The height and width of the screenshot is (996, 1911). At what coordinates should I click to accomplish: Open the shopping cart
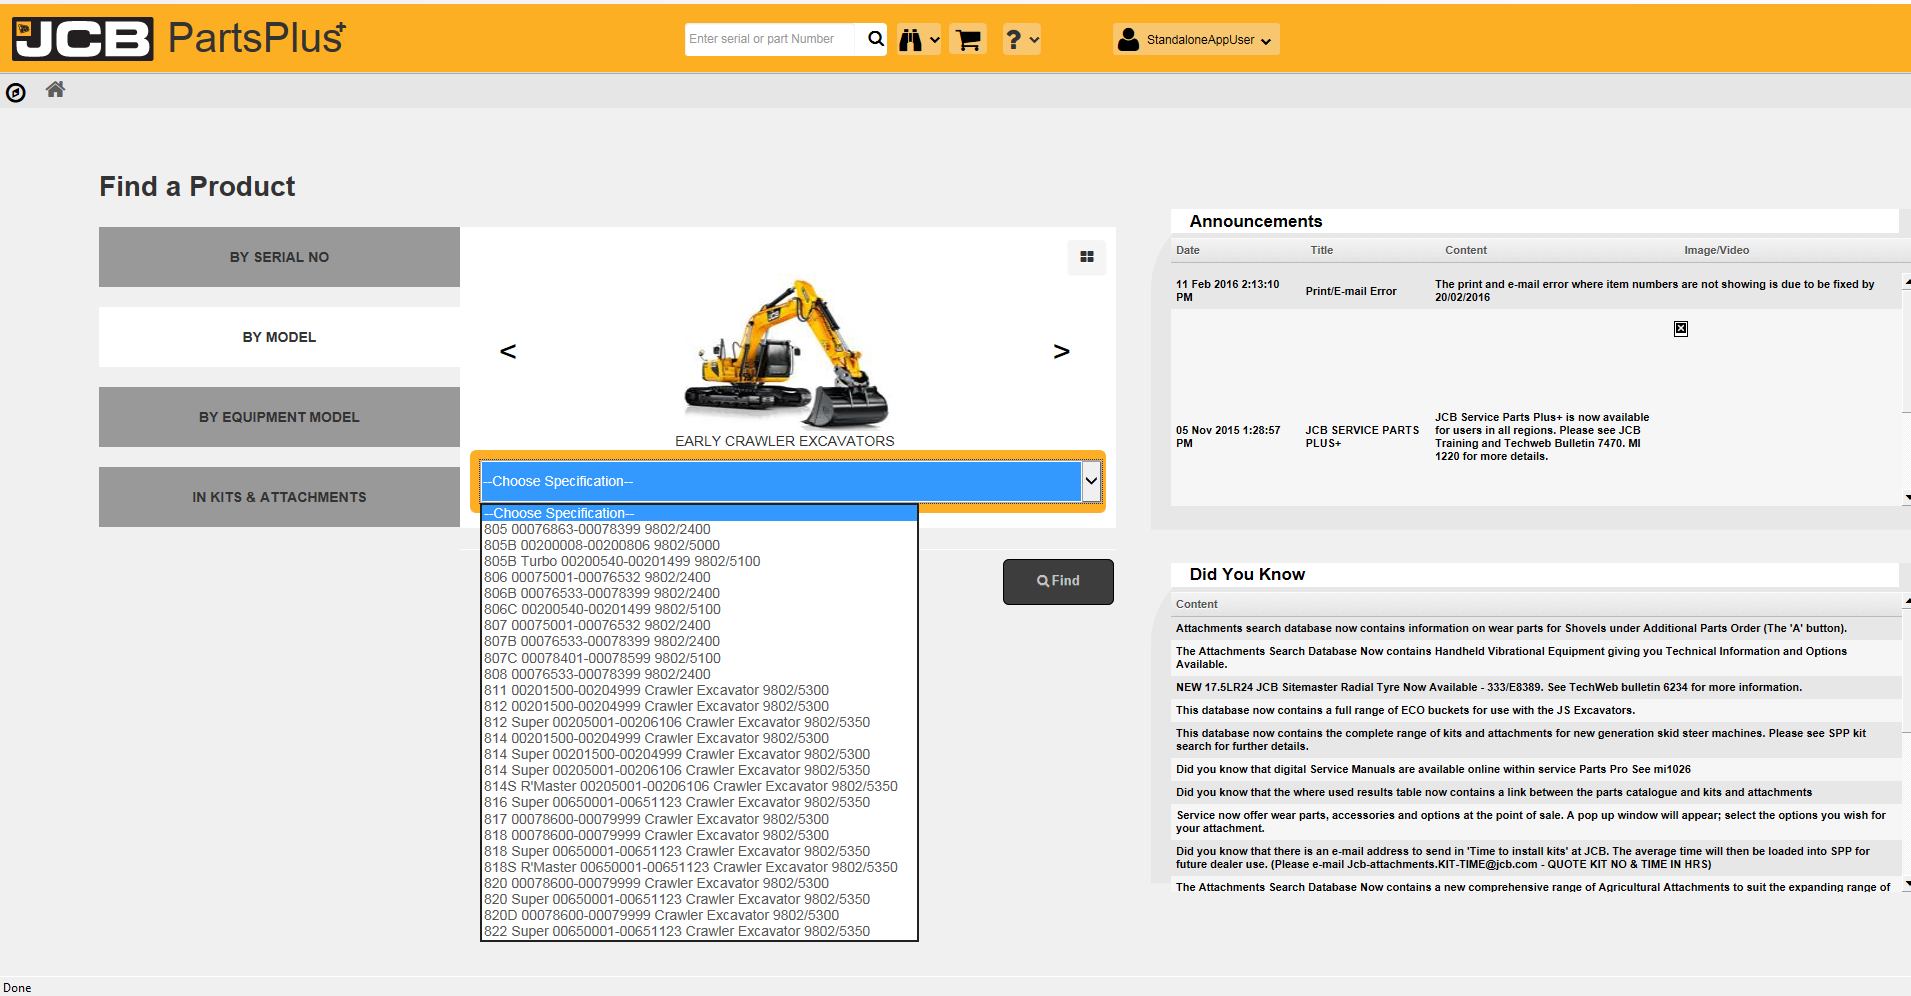pos(968,40)
